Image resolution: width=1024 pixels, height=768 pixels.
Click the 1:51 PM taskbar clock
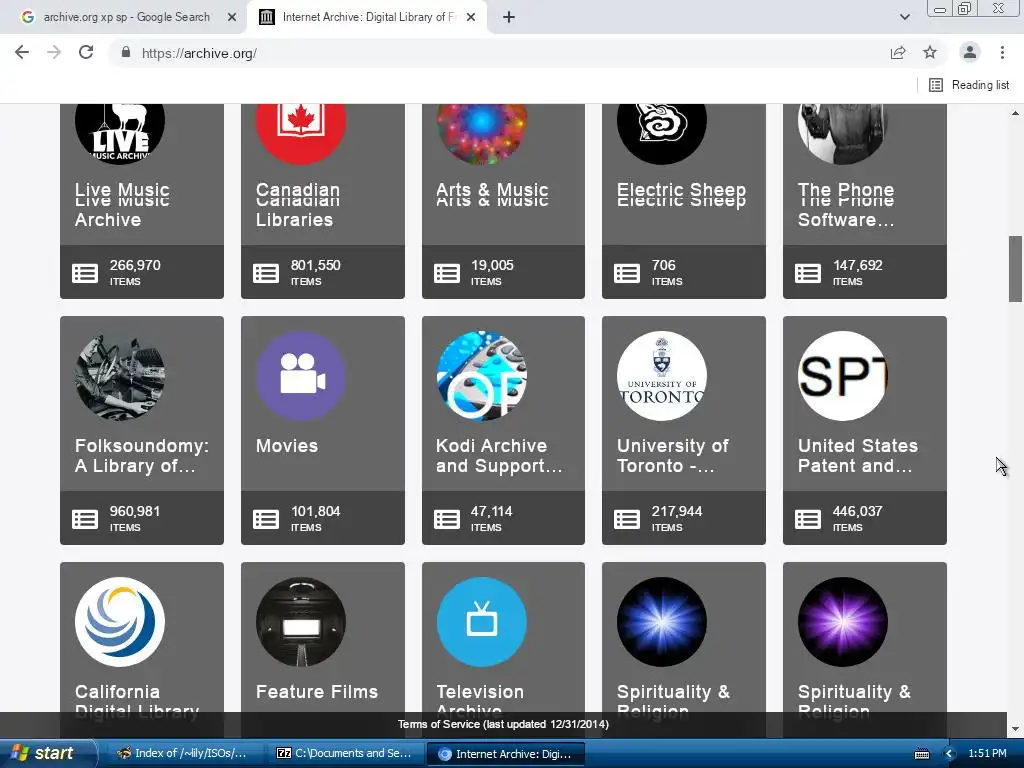pos(987,753)
